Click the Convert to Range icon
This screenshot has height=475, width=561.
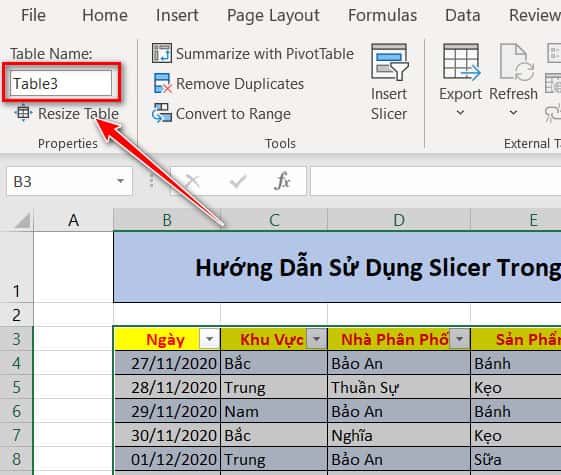(162, 113)
